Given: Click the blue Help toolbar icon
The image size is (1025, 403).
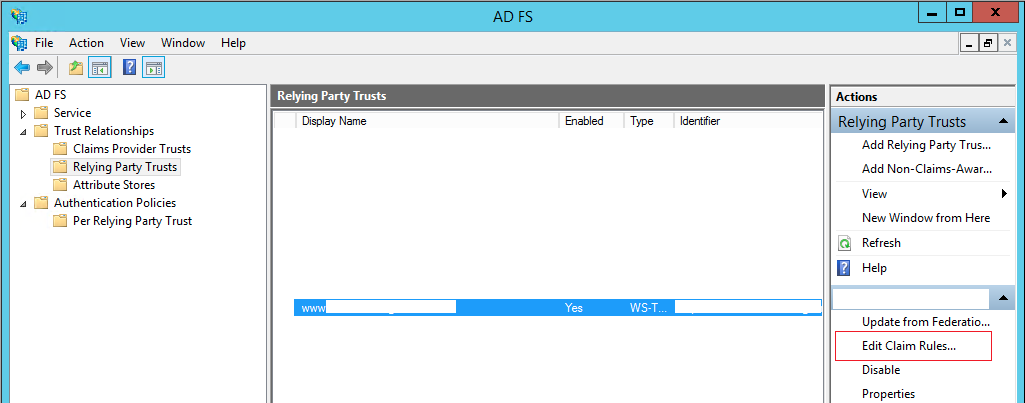Looking at the screenshot, I should click(129, 68).
